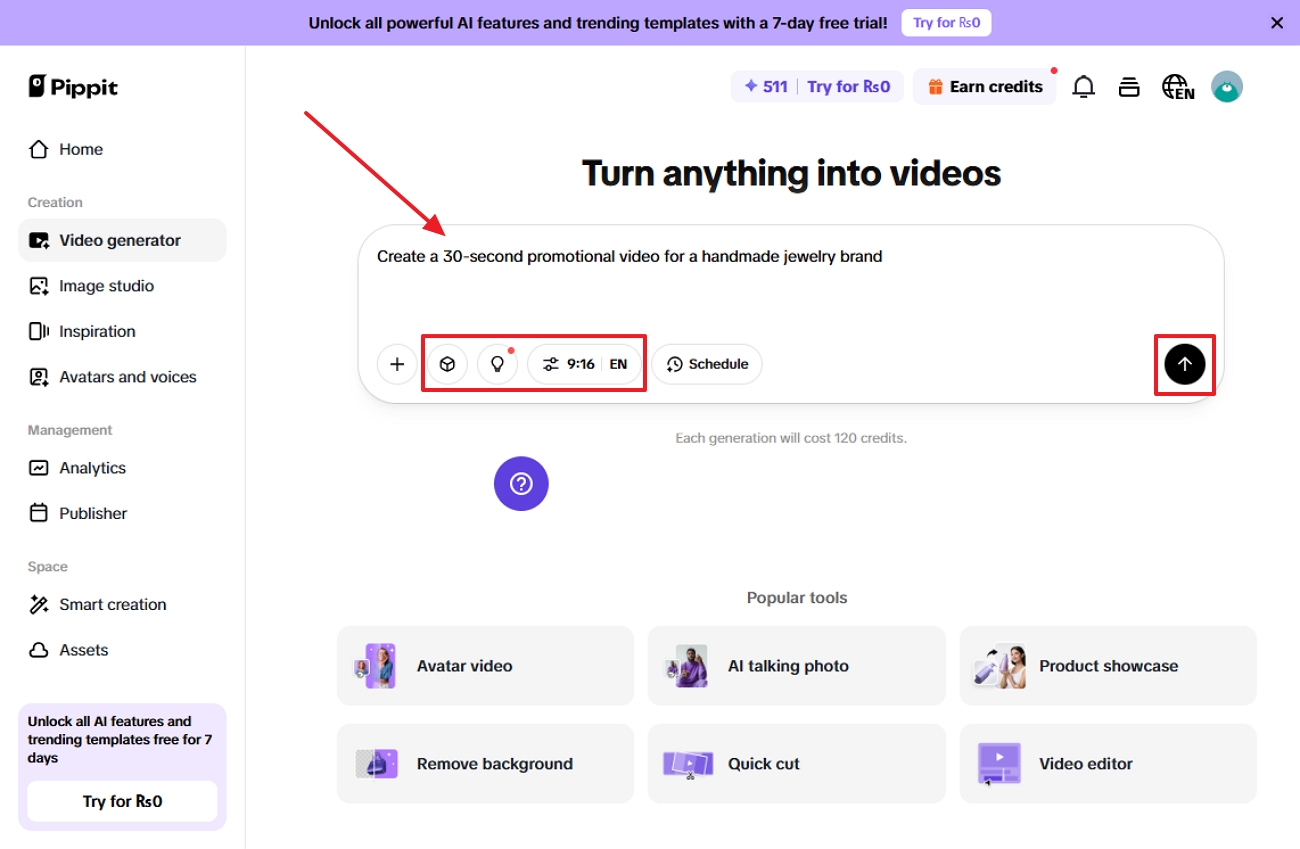1300x849 pixels.
Task: Click the cube product icon in the prompt bar
Action: (447, 364)
